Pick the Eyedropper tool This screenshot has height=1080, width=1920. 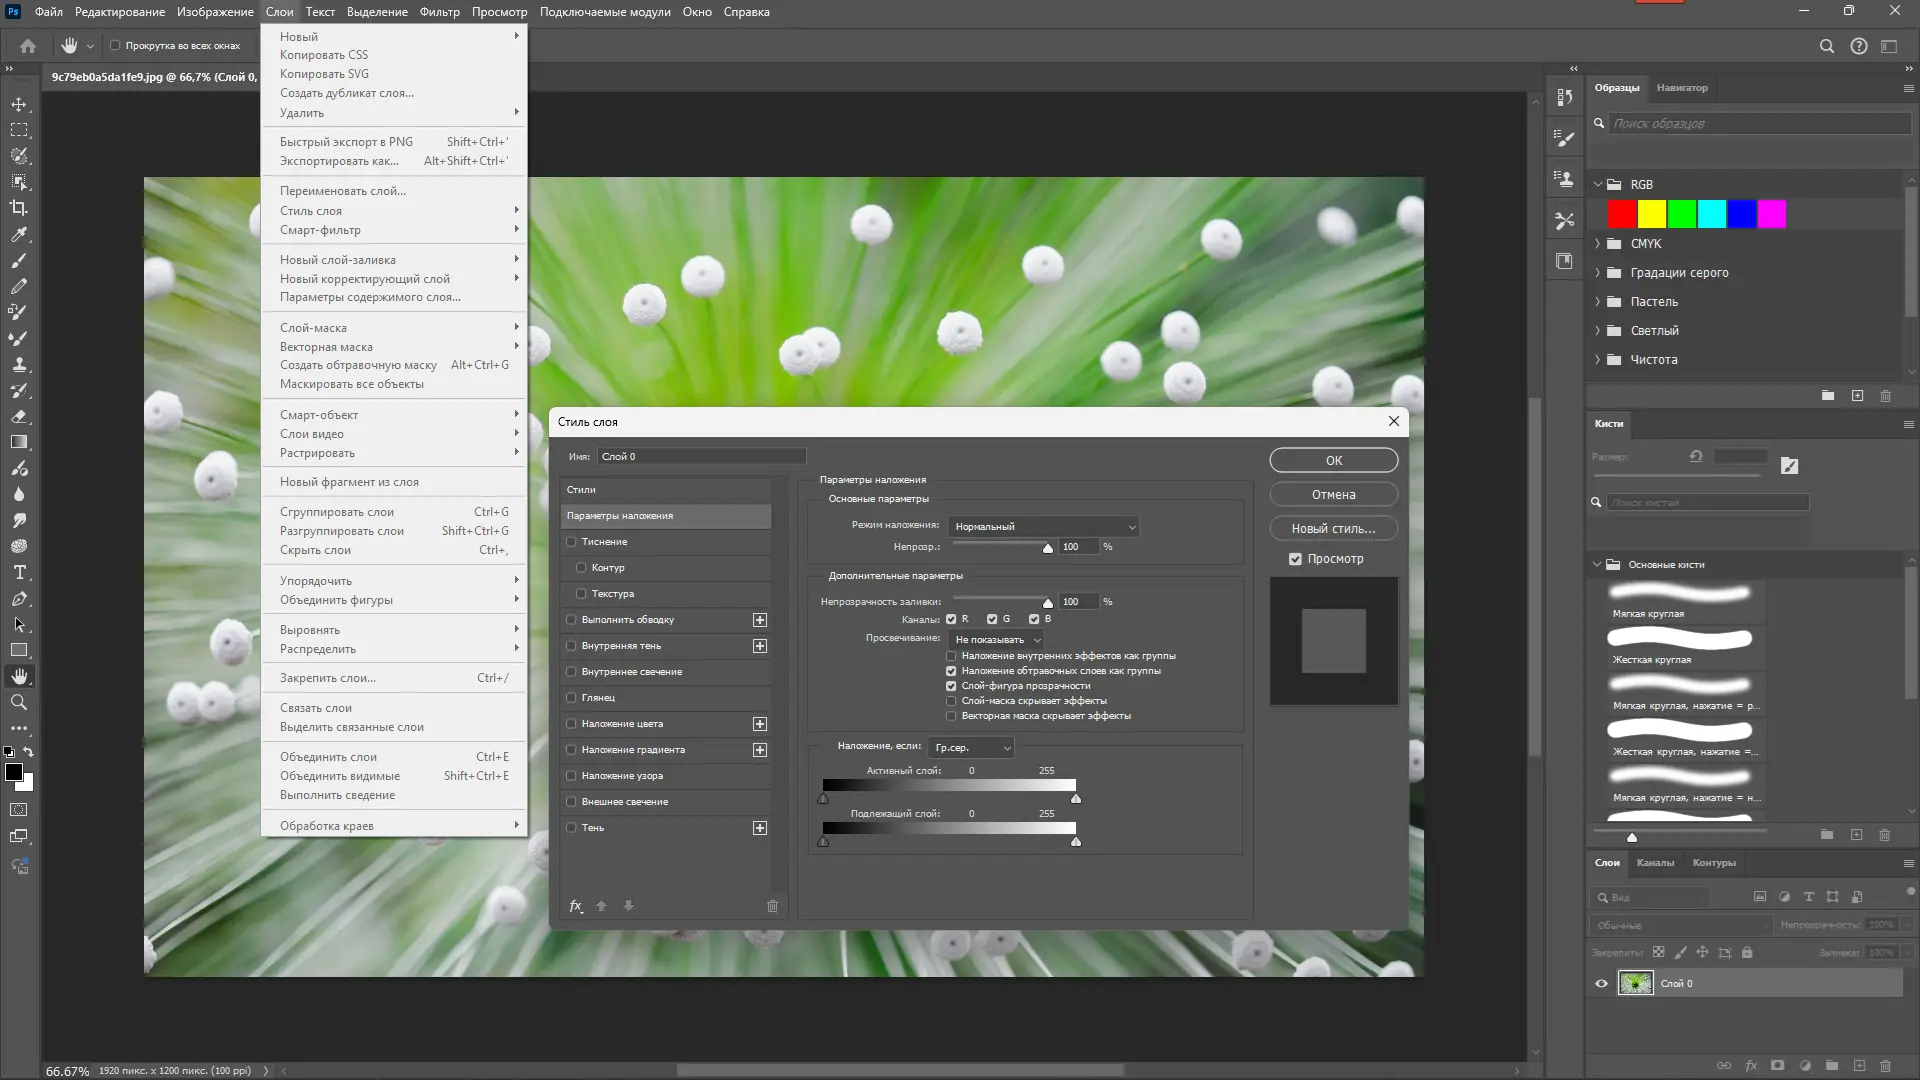19,234
